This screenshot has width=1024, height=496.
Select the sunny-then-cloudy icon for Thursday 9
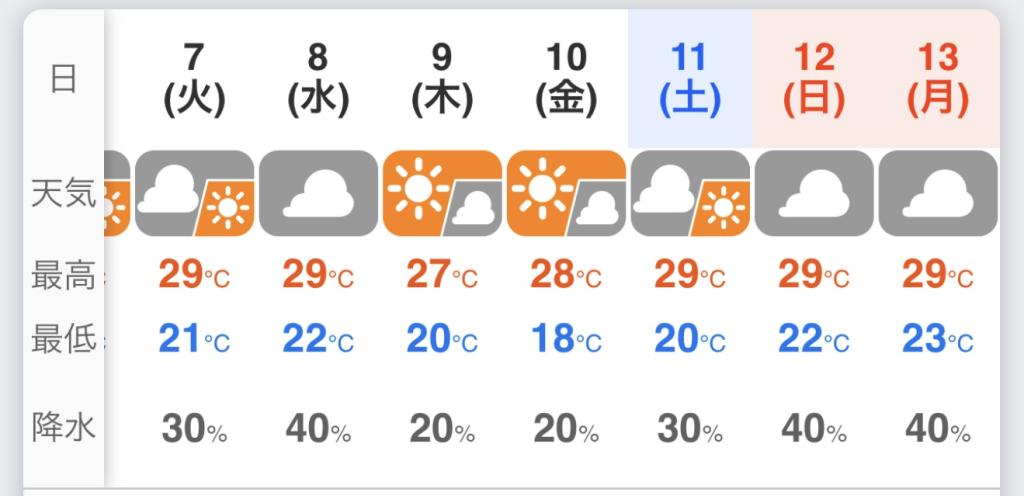[x=442, y=193]
